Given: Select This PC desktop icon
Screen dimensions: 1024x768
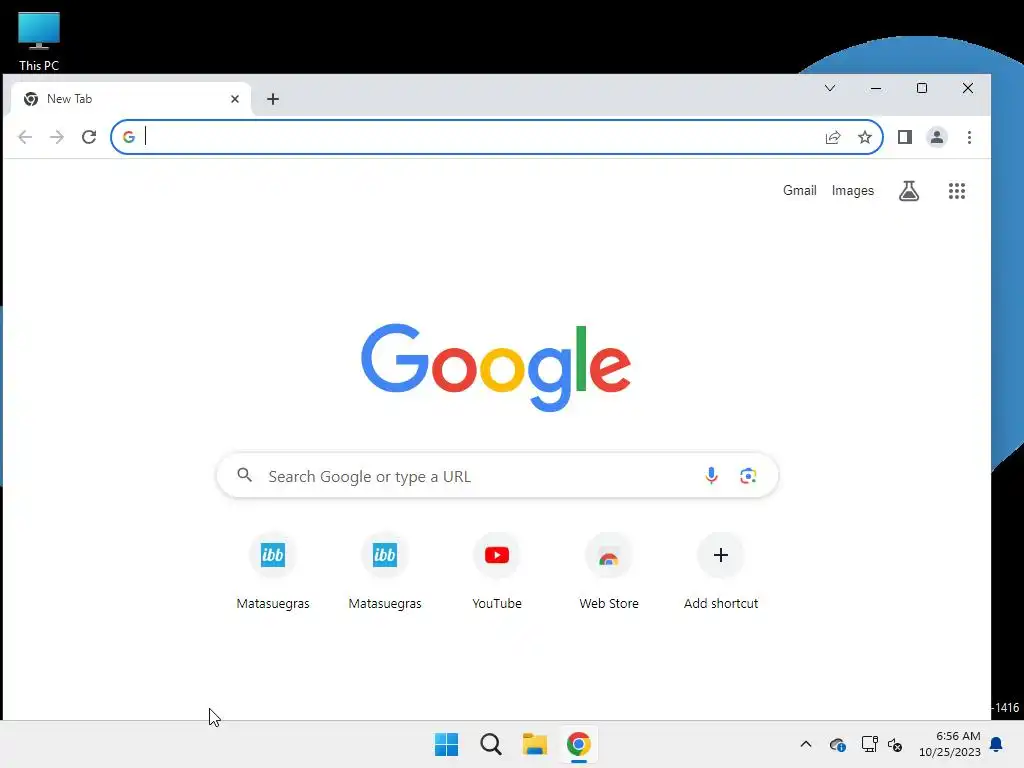Looking at the screenshot, I should pyautogui.click(x=39, y=41).
